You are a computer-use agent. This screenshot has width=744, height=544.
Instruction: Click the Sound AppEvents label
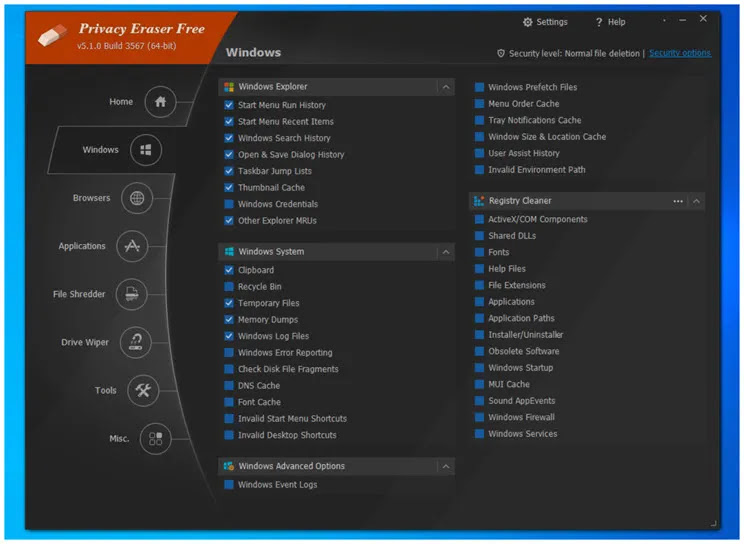click(x=521, y=401)
